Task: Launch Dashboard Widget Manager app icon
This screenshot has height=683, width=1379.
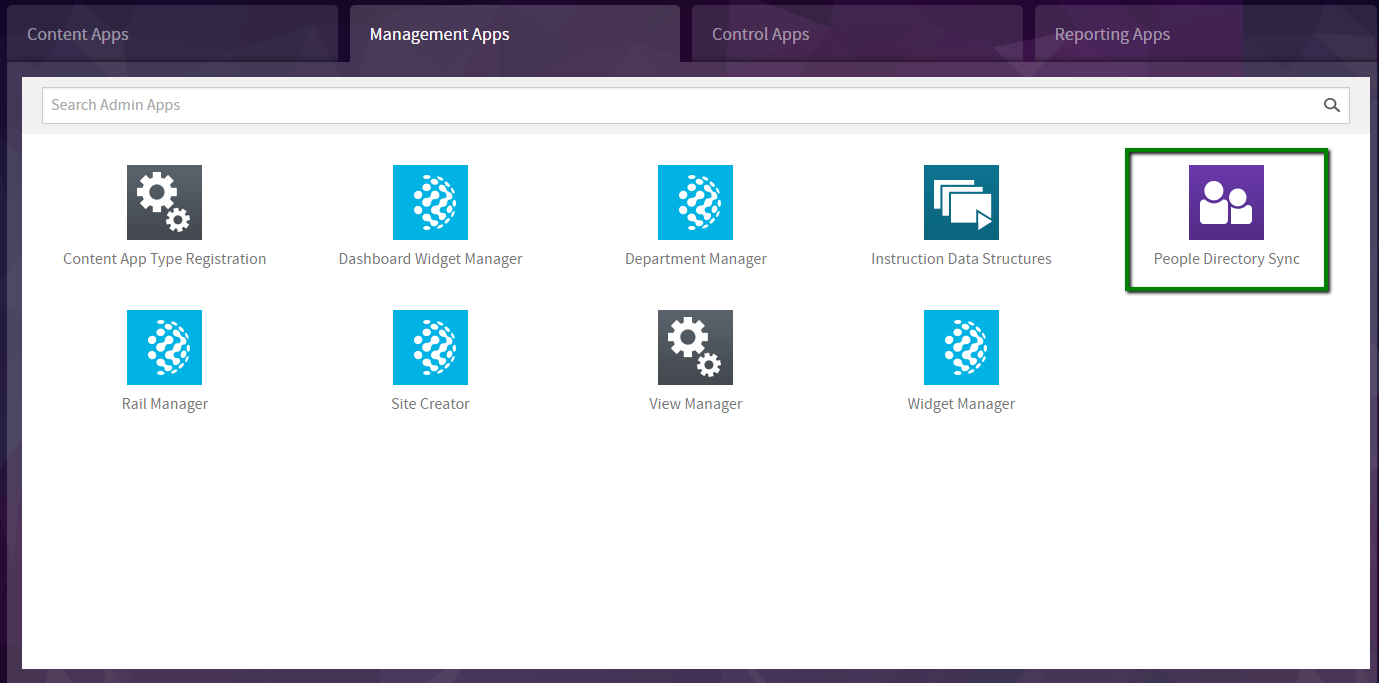Action: pos(430,202)
